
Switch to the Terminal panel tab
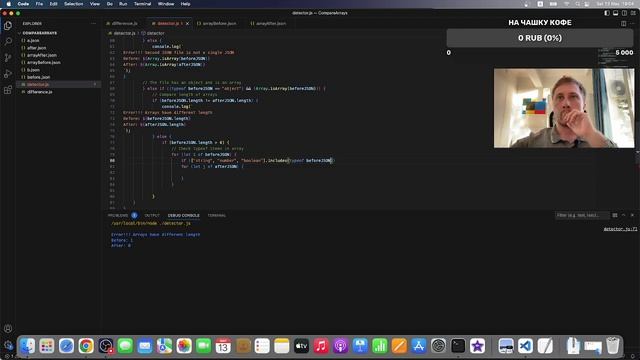(x=216, y=215)
